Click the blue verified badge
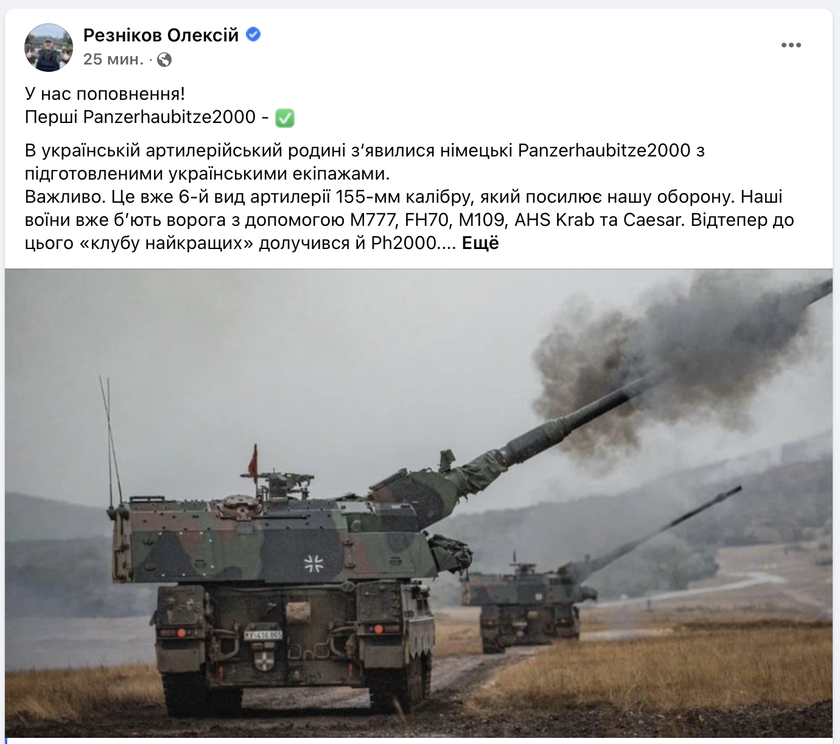840x744 pixels. [x=253, y=35]
